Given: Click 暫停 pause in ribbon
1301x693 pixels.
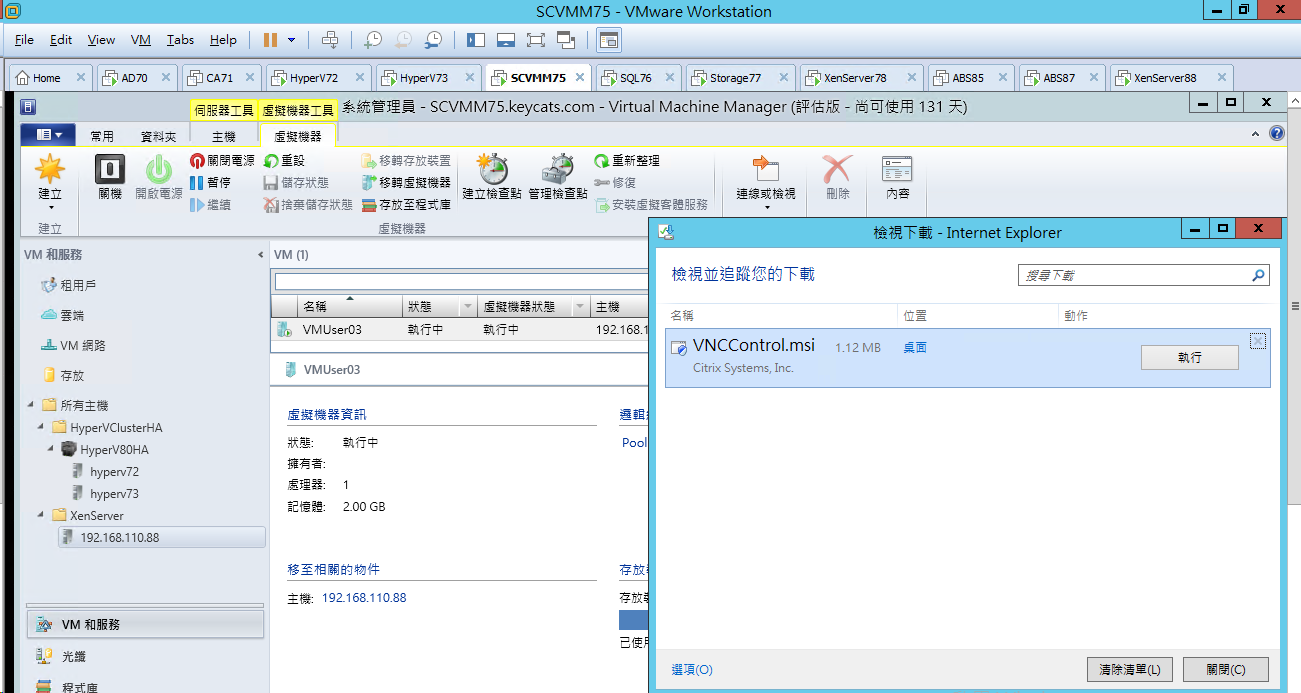Looking at the screenshot, I should pos(211,183).
